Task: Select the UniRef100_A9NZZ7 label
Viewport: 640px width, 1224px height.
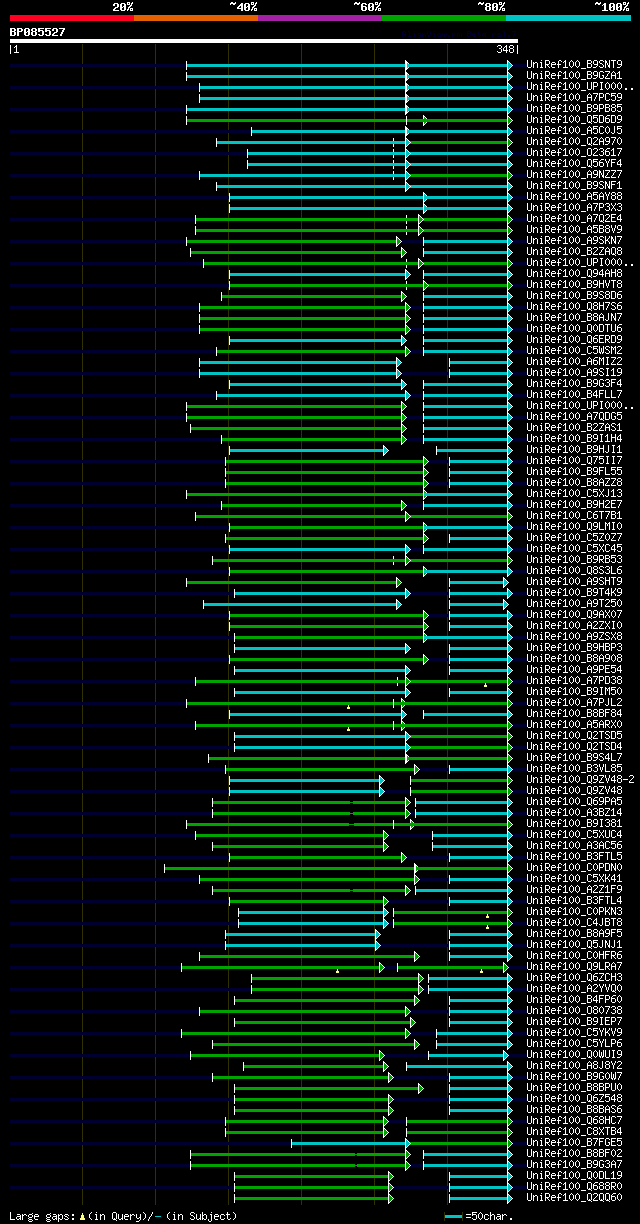Action: [574, 174]
